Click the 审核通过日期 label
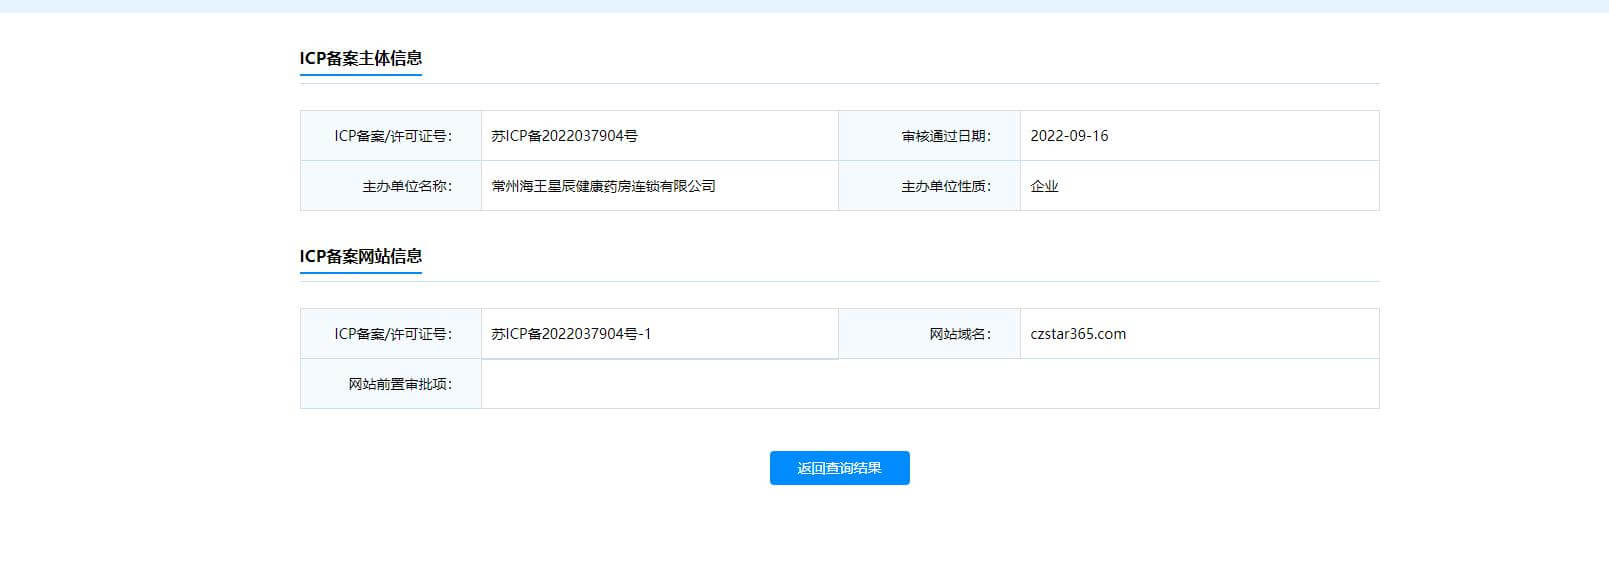 pos(946,136)
